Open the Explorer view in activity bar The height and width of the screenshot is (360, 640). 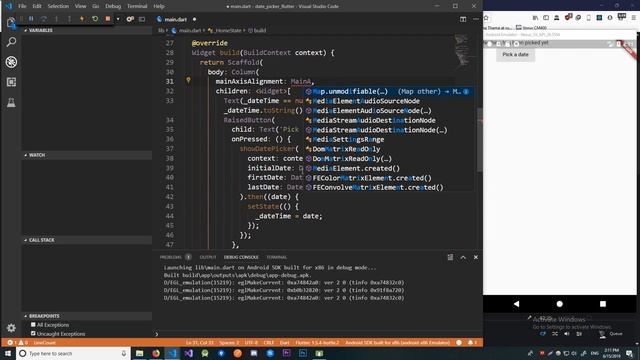(x=11, y=22)
